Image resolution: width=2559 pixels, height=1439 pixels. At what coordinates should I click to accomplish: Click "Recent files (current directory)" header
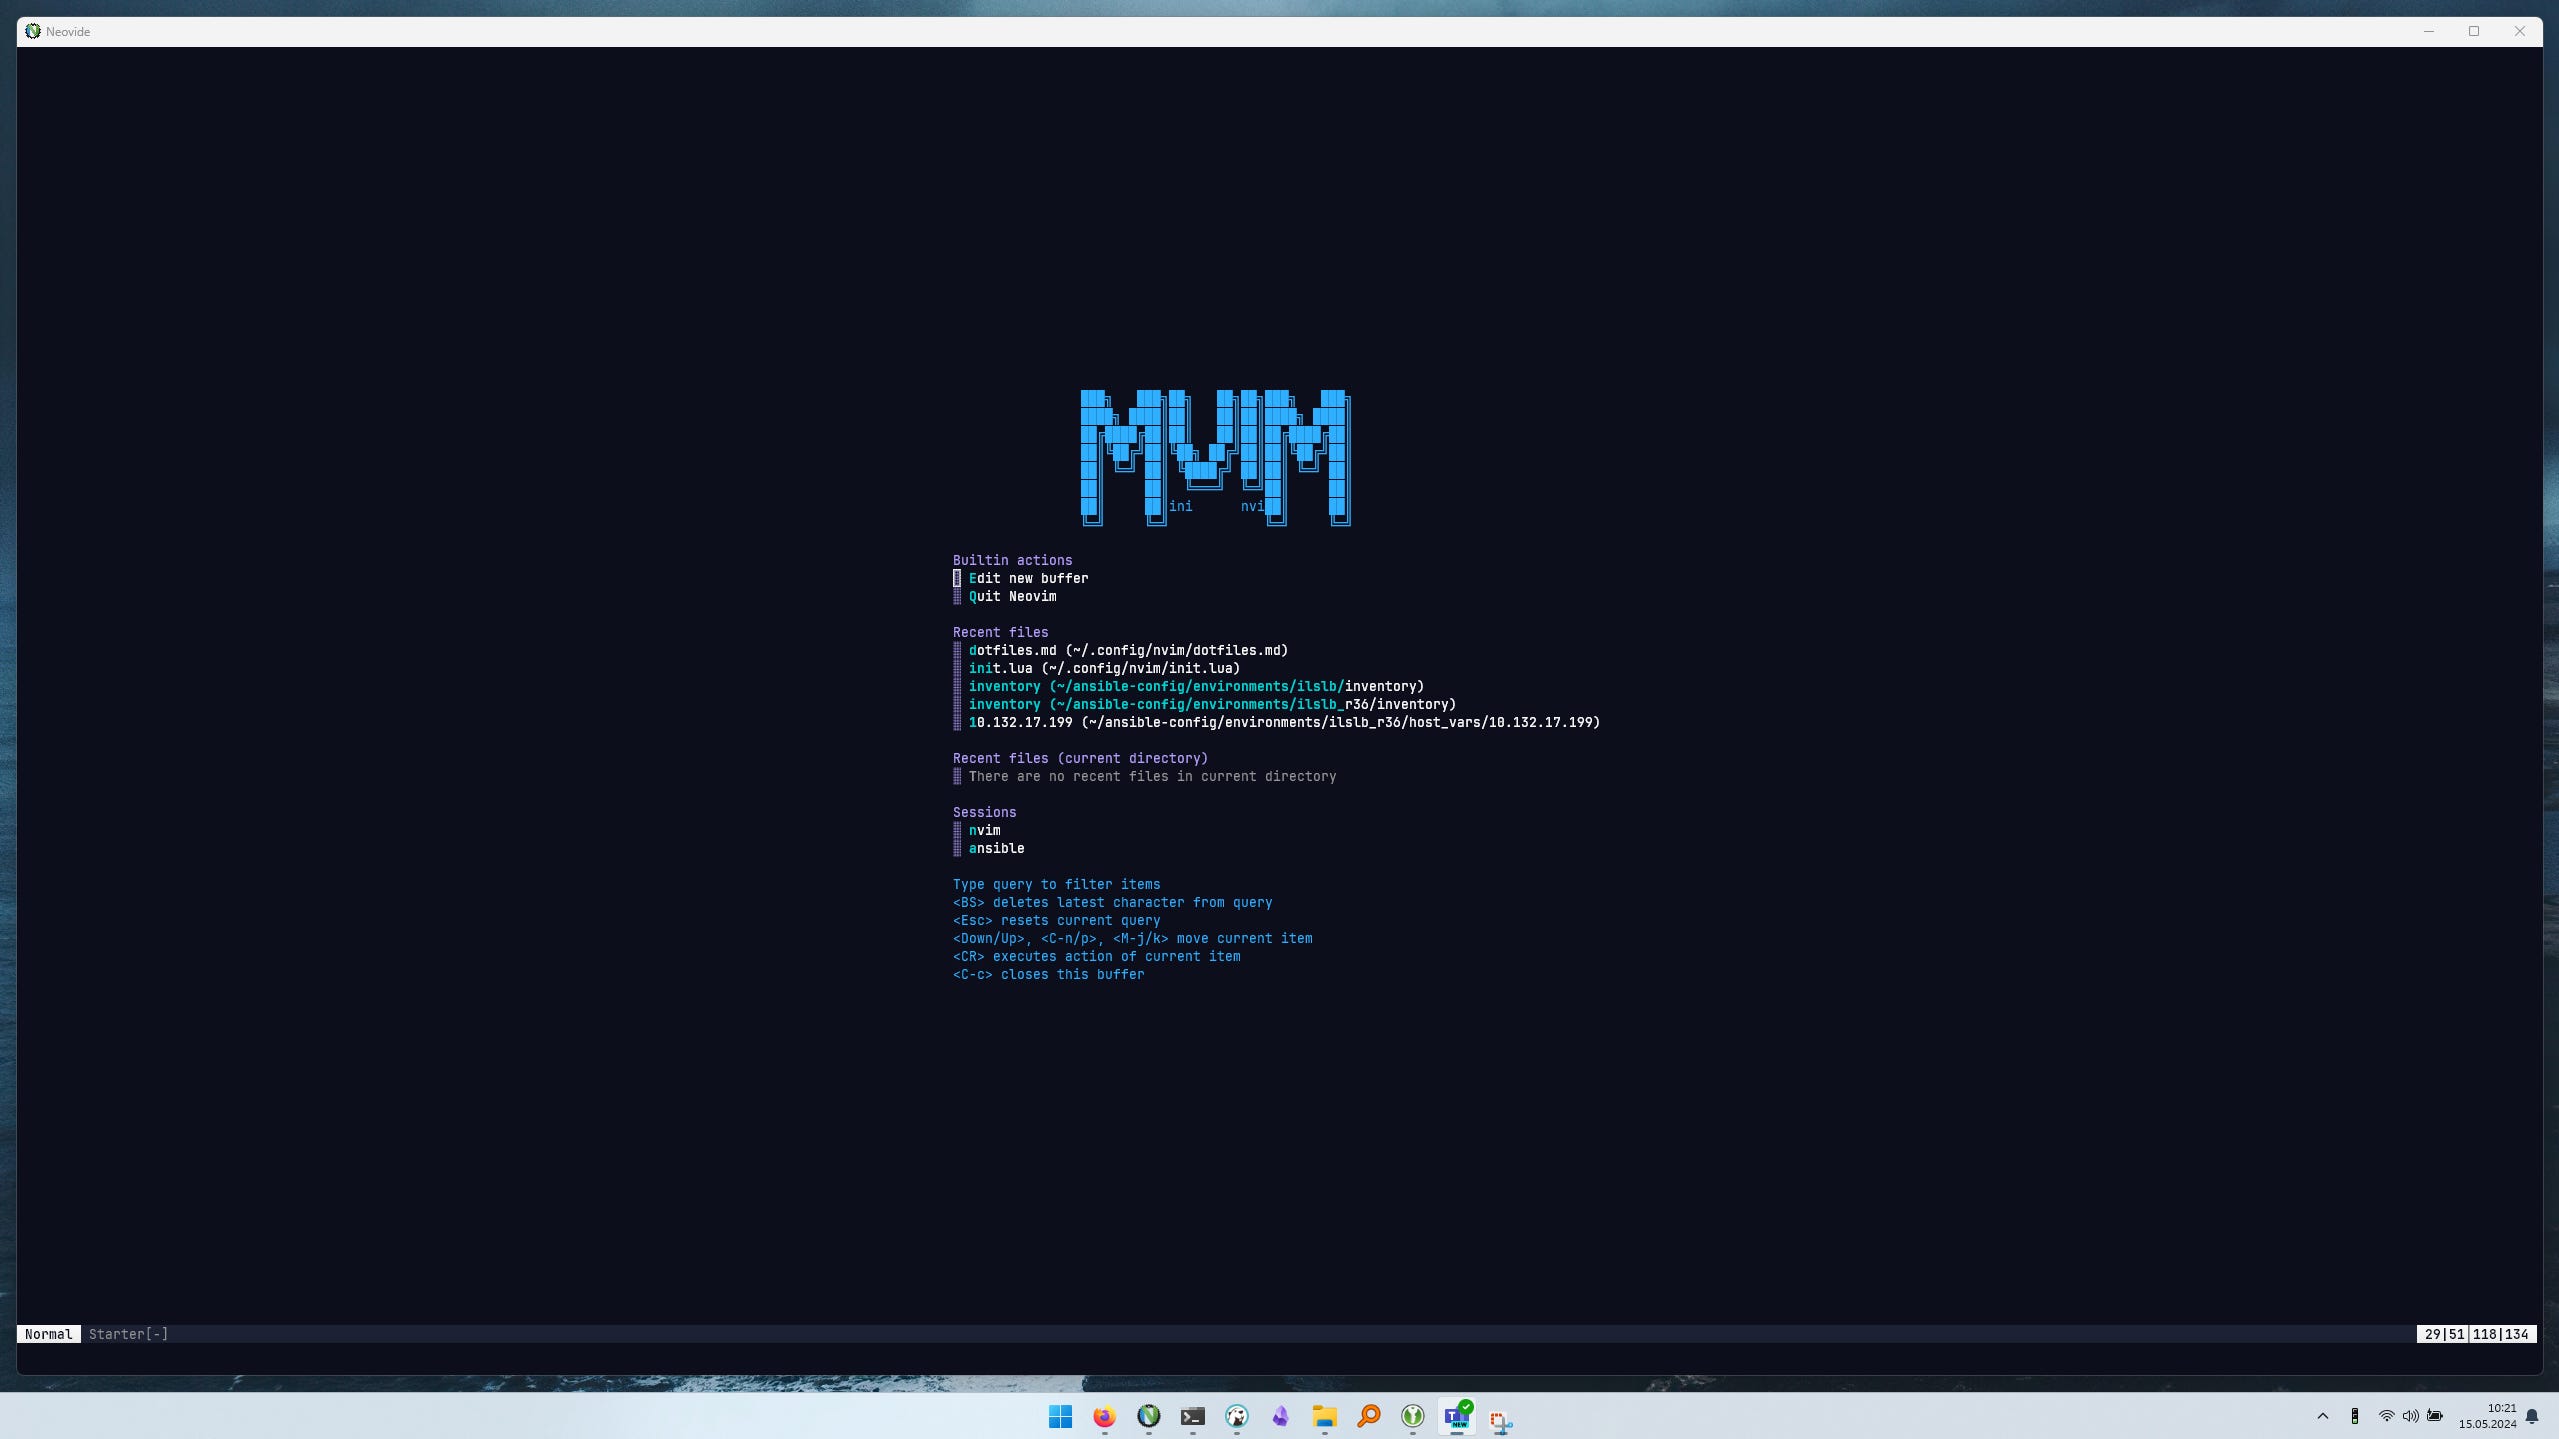[1080, 758]
